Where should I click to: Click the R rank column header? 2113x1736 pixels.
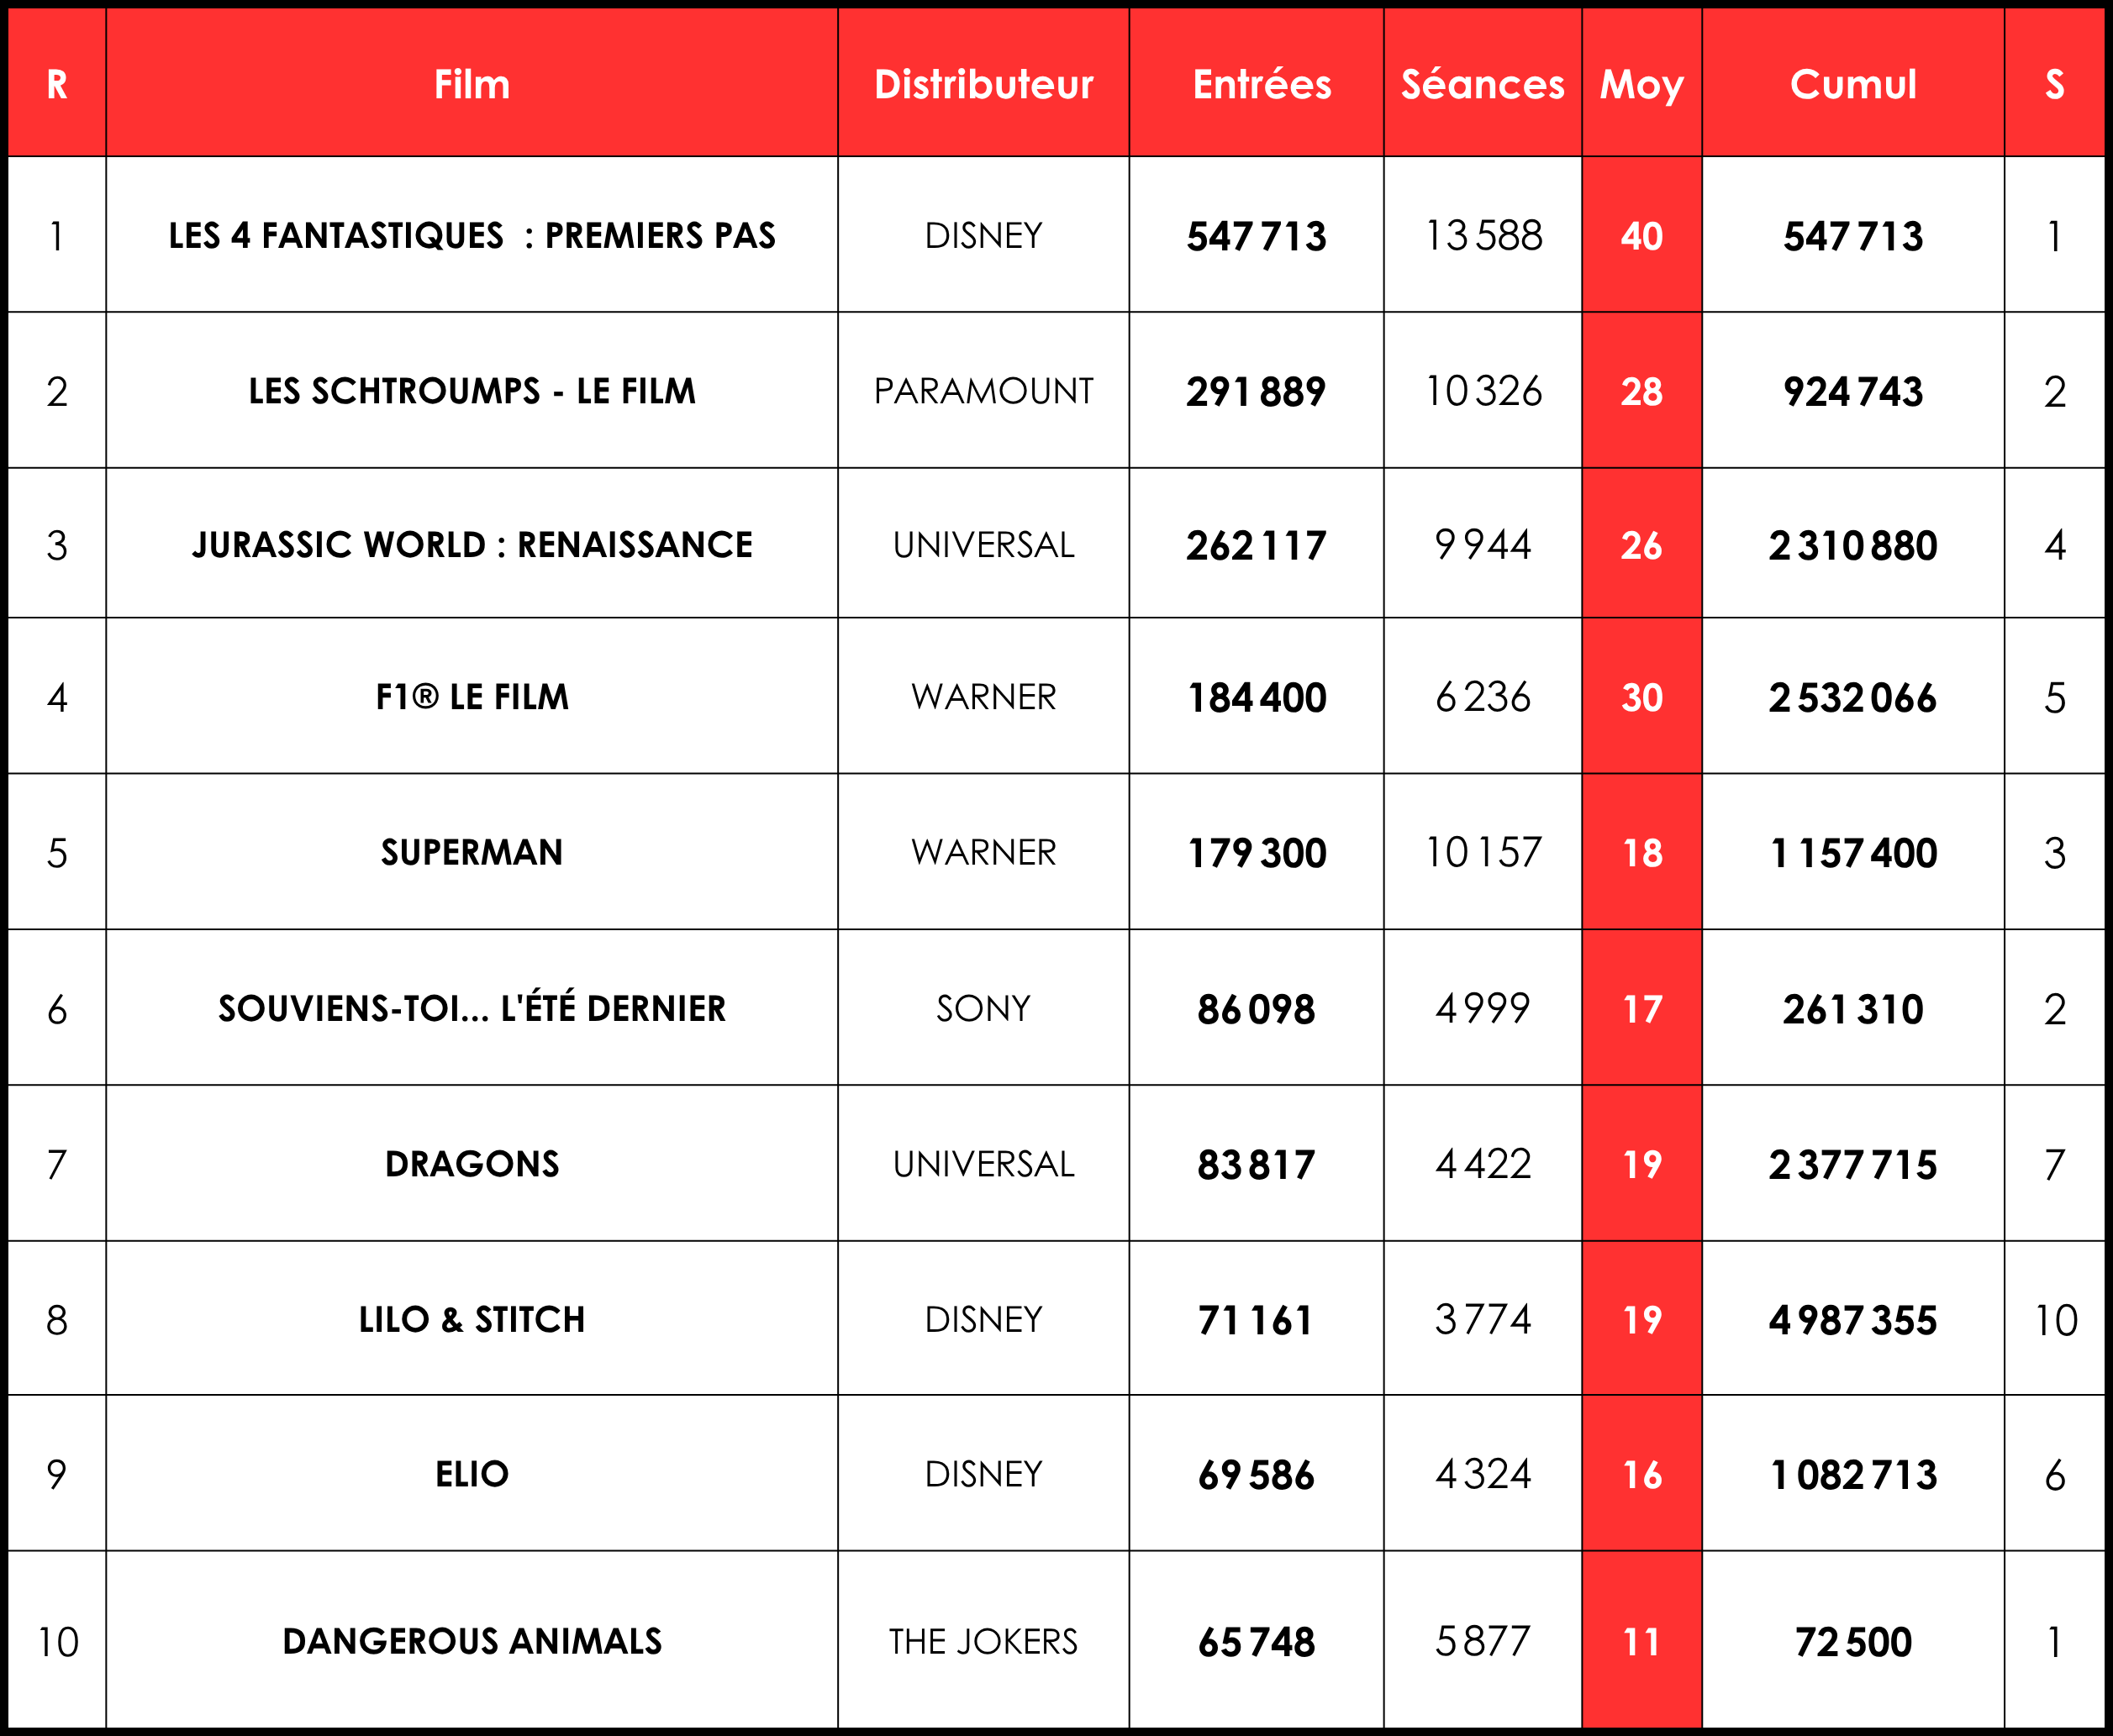[57, 84]
